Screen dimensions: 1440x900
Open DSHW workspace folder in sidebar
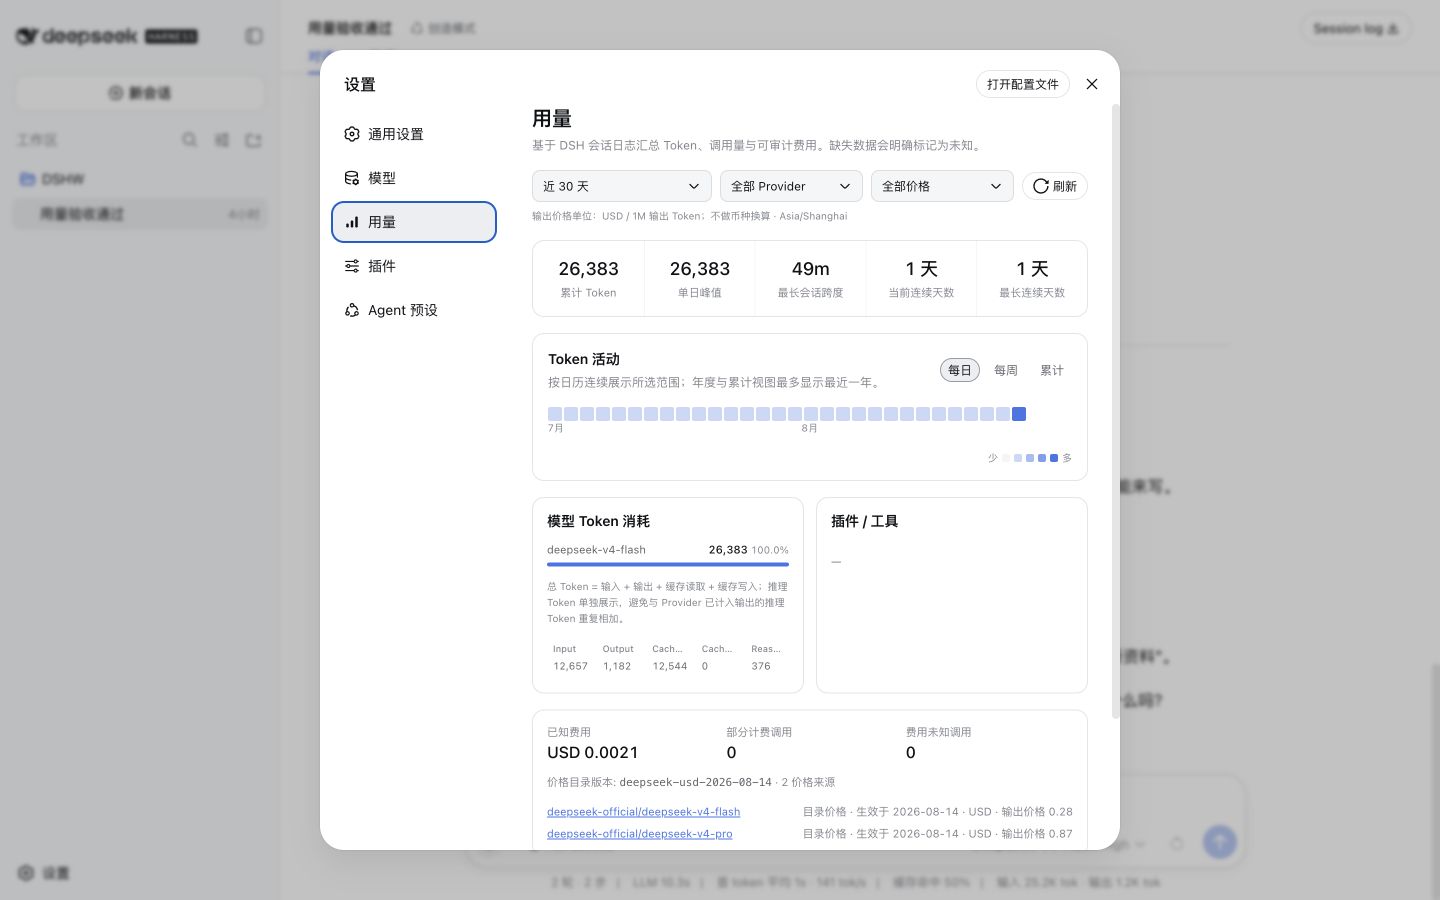click(140, 179)
